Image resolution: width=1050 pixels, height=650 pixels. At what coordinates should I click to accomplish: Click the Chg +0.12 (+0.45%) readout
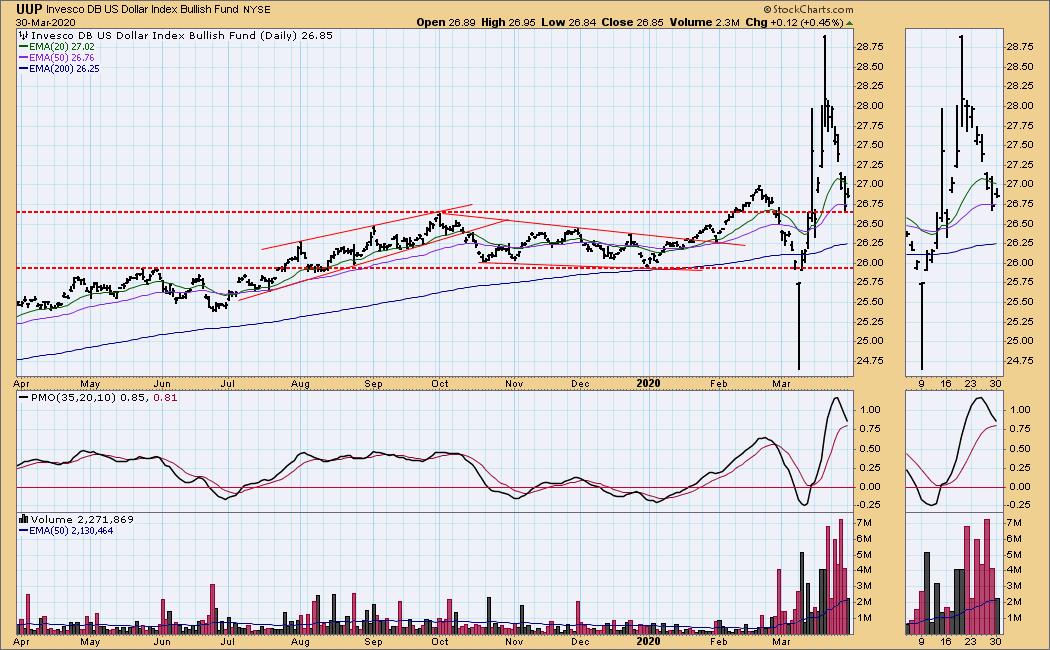tap(795, 22)
